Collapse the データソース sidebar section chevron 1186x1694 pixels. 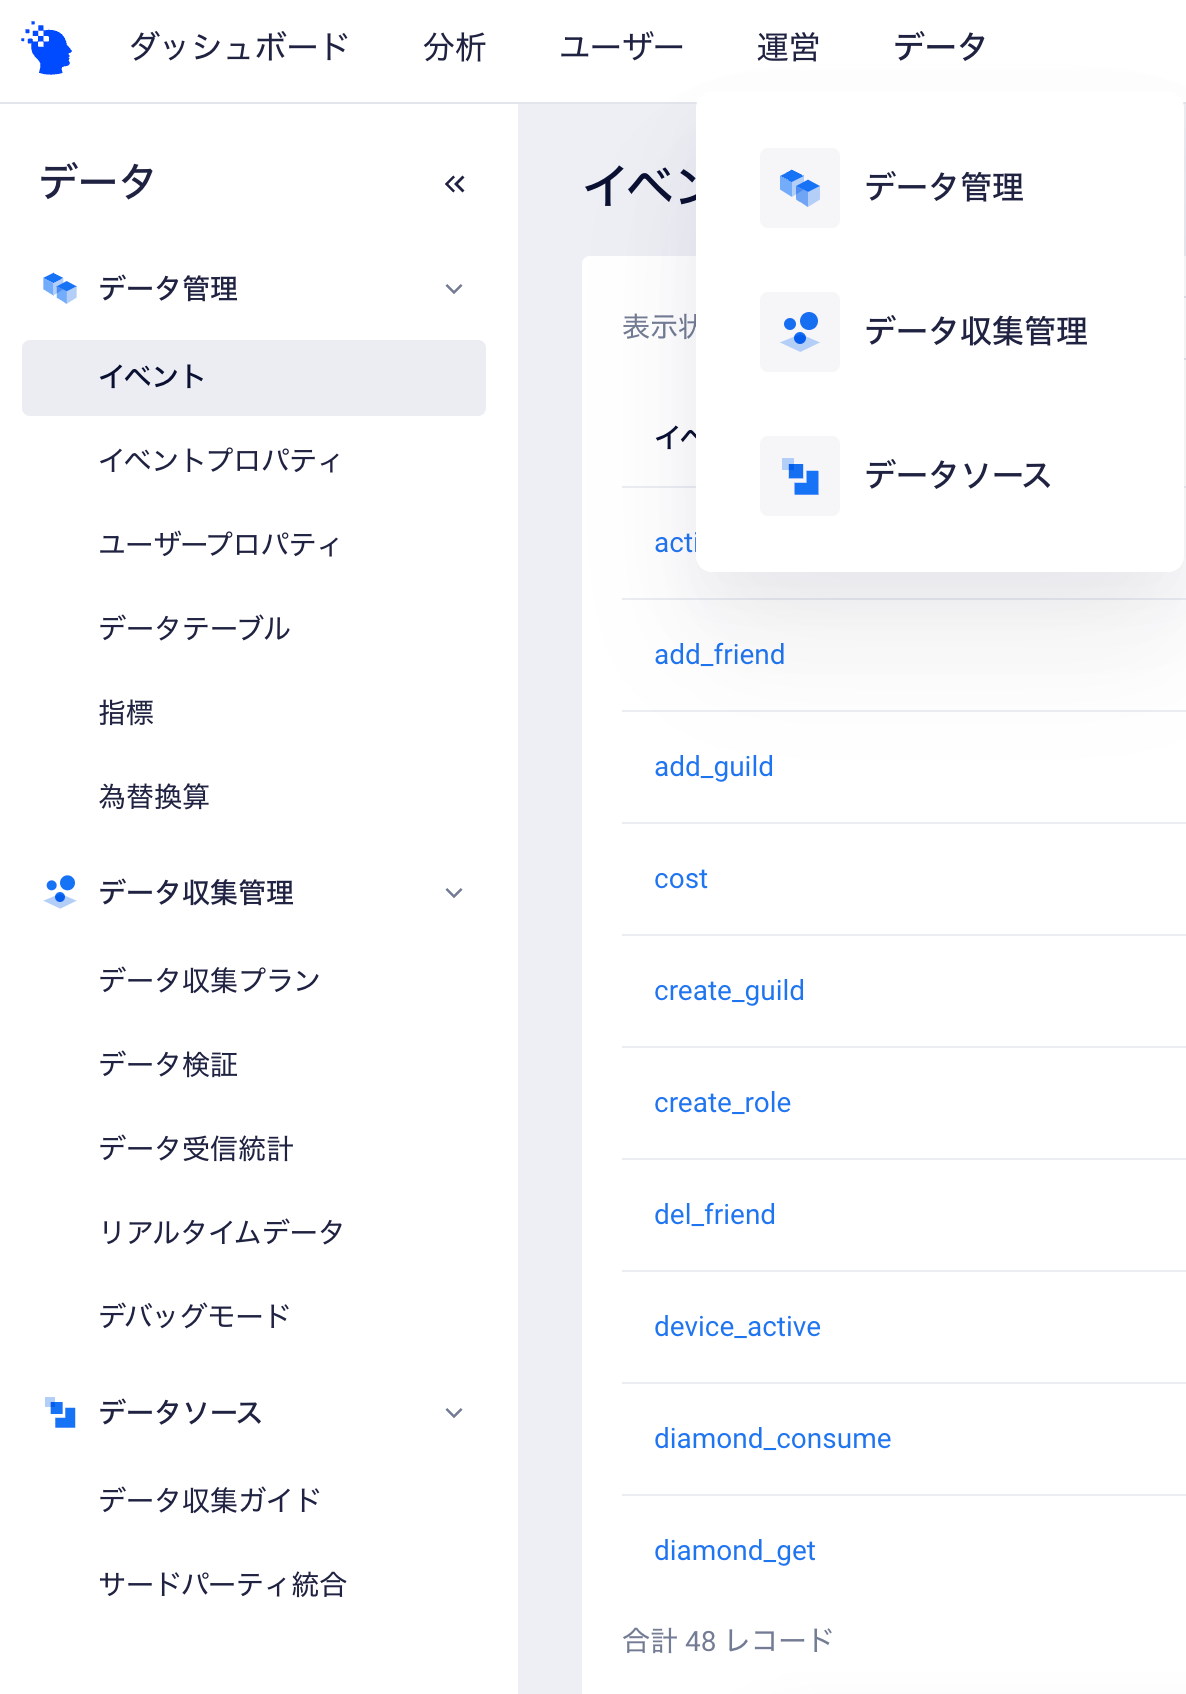pyautogui.click(x=454, y=1413)
